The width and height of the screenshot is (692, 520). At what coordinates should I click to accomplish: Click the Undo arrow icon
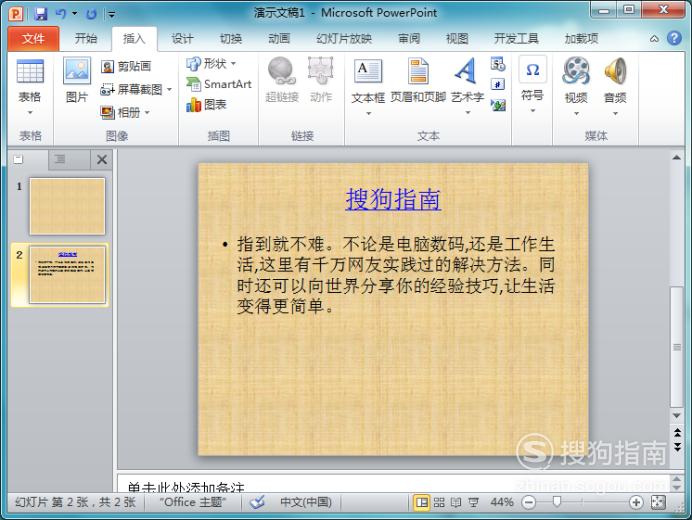pyautogui.click(x=60, y=14)
